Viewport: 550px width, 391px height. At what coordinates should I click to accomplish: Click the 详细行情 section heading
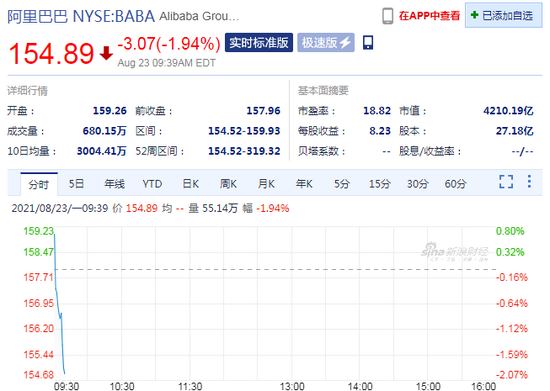point(27,91)
